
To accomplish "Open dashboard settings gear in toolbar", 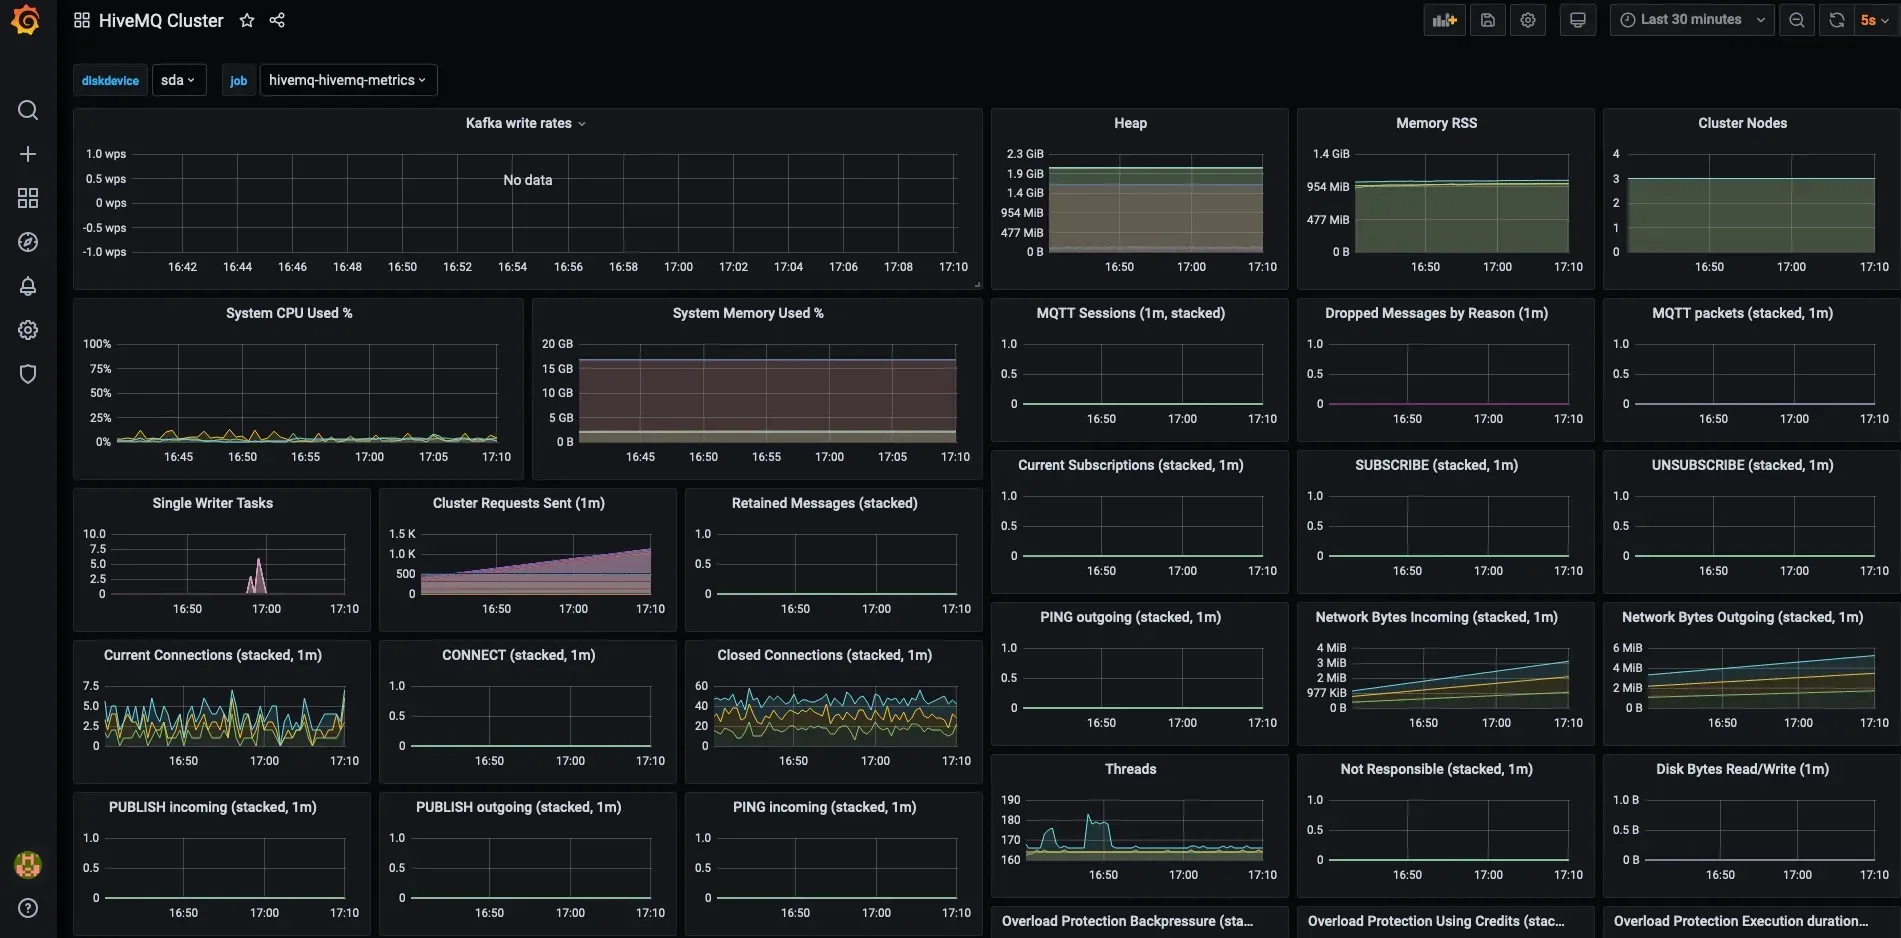I will point(1528,20).
